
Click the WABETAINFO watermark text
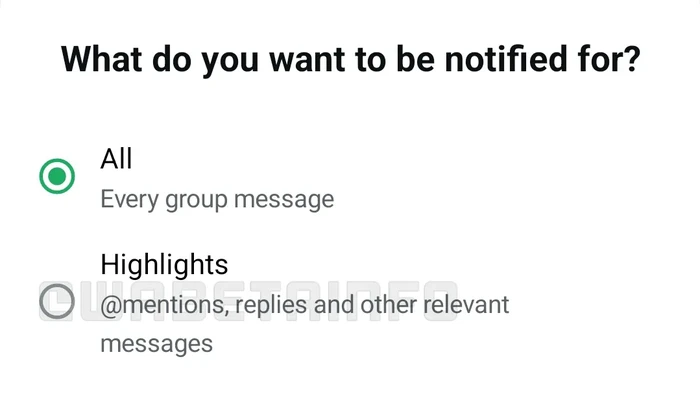[248, 301]
